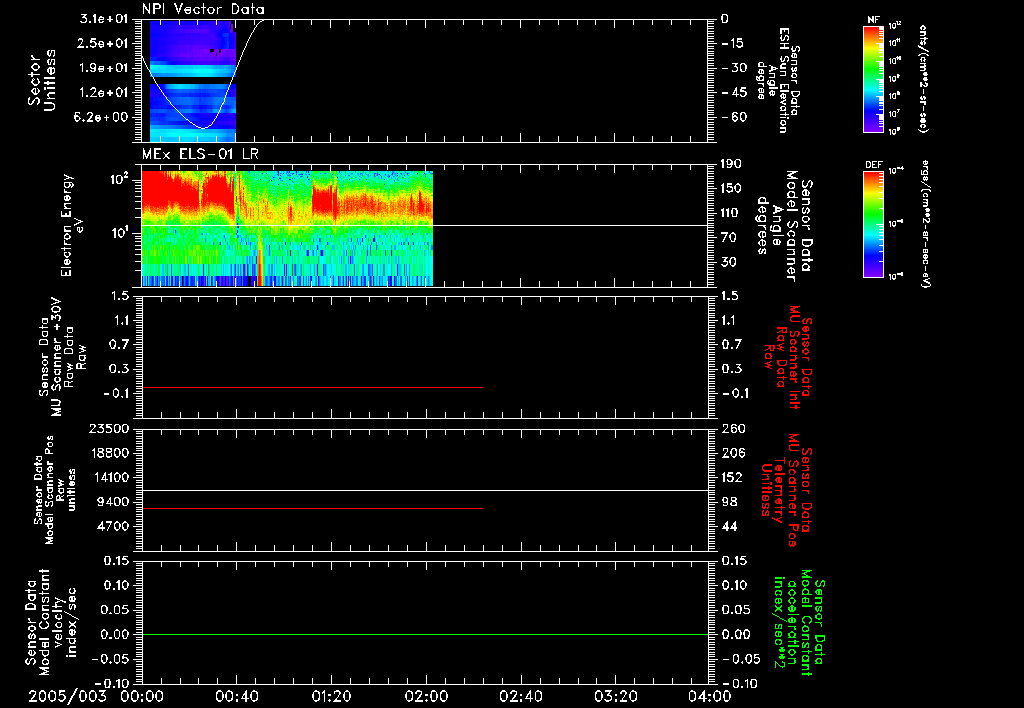1024x708 pixels.
Task: Click the '1.9e+01' sector tick value
Action: pyautogui.click(x=104, y=68)
